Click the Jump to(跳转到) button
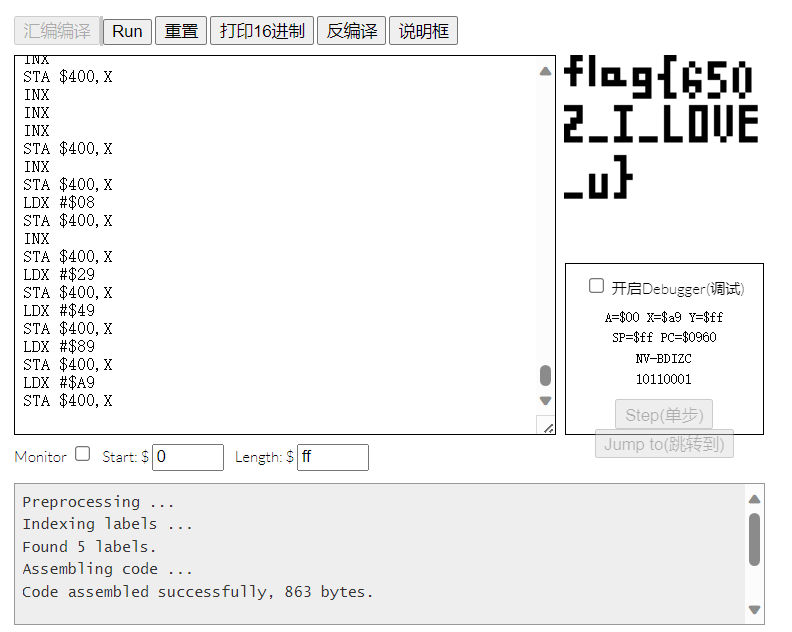The width and height of the screenshot is (792, 632). point(664,444)
